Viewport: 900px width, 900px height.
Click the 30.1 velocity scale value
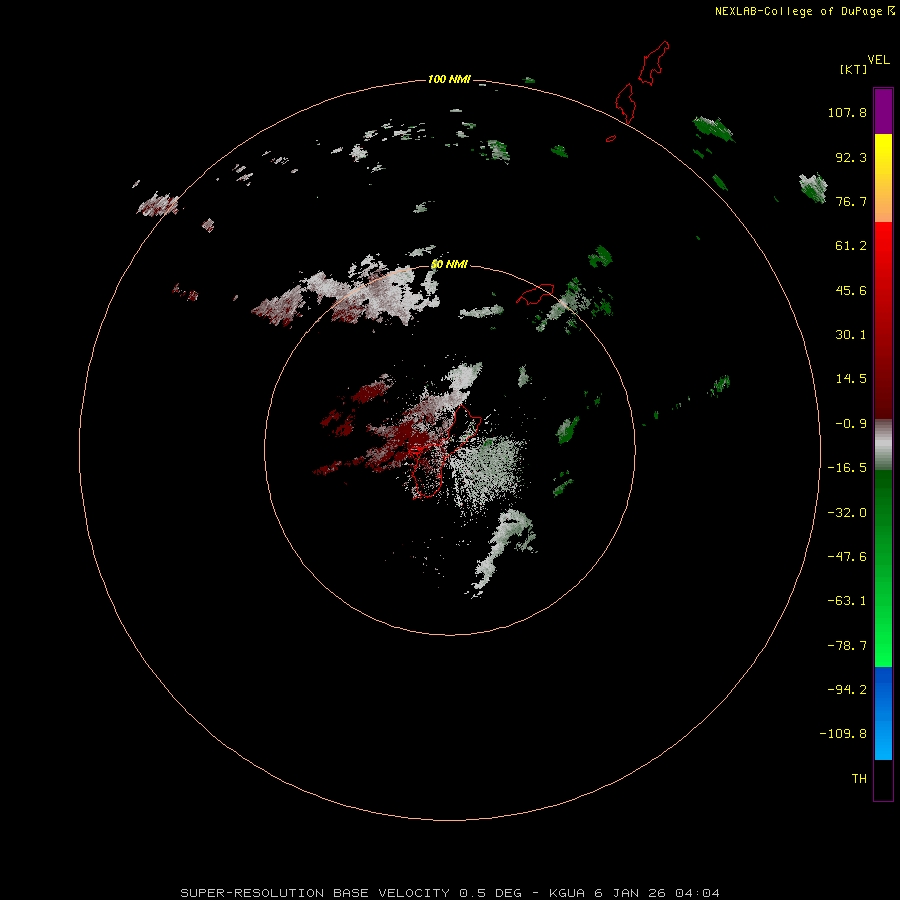(851, 335)
